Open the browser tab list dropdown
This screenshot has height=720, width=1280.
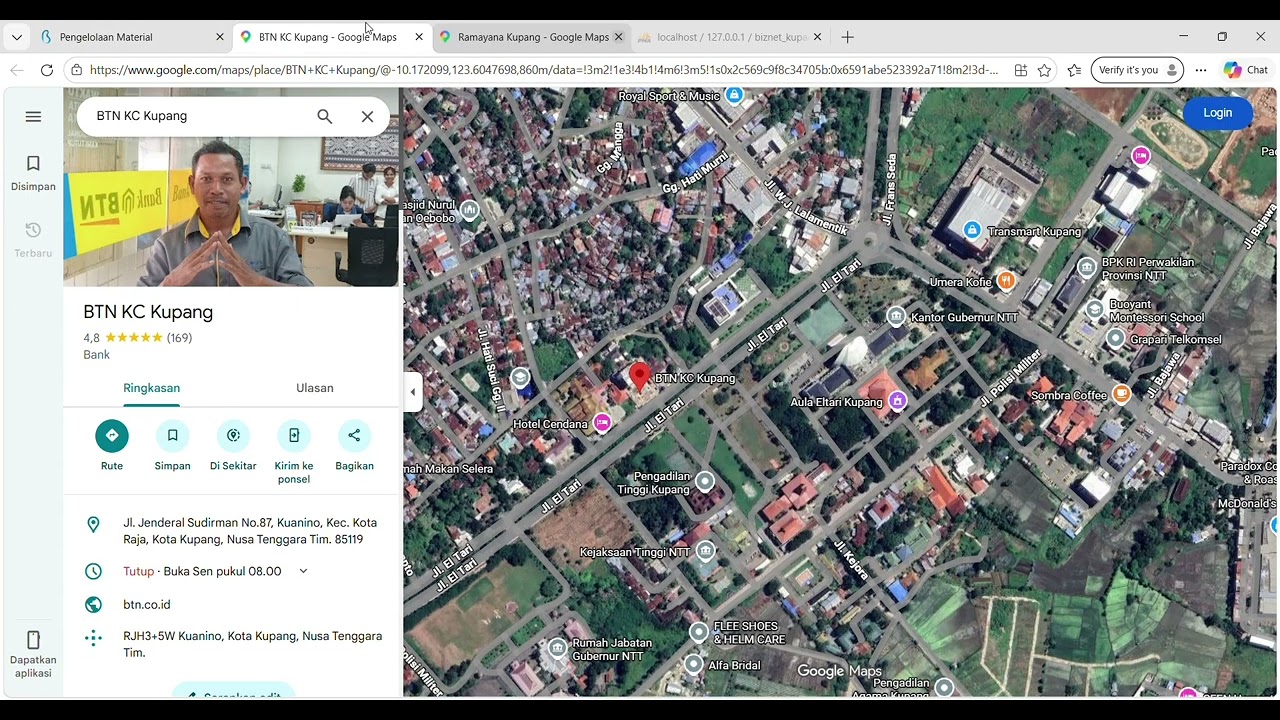click(17, 37)
